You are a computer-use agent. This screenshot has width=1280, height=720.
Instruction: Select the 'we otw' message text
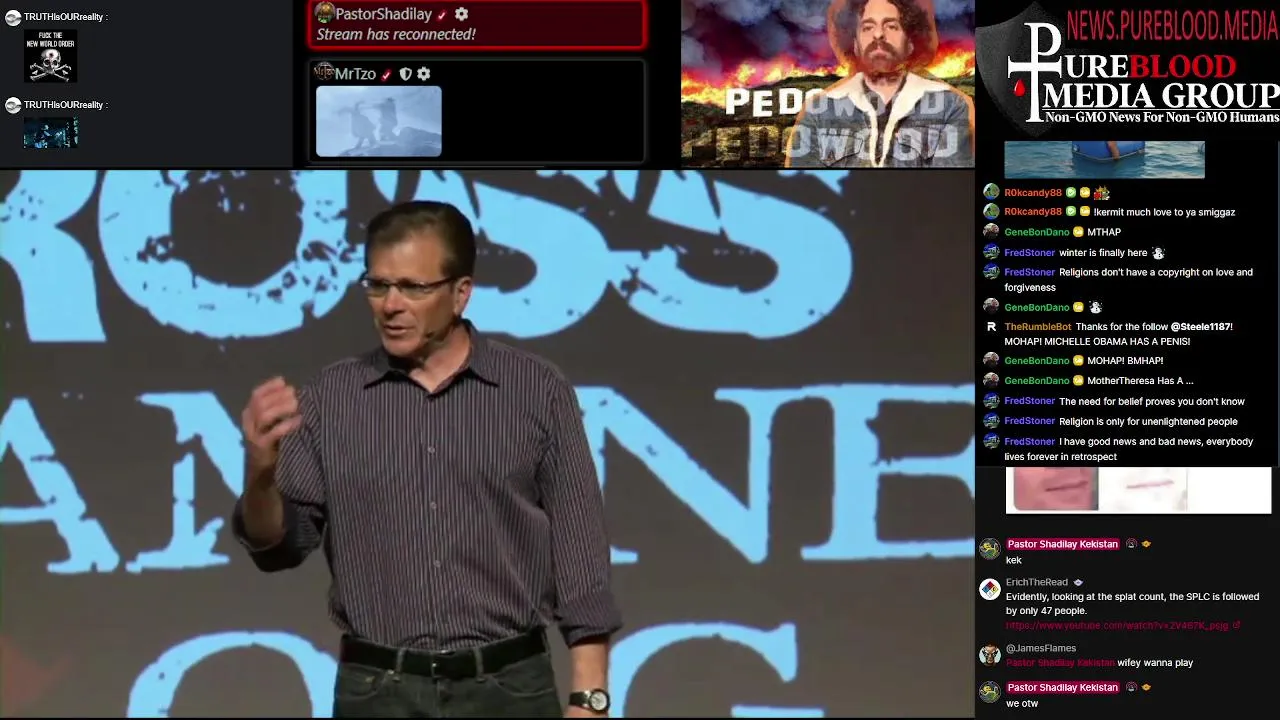click(x=1022, y=703)
